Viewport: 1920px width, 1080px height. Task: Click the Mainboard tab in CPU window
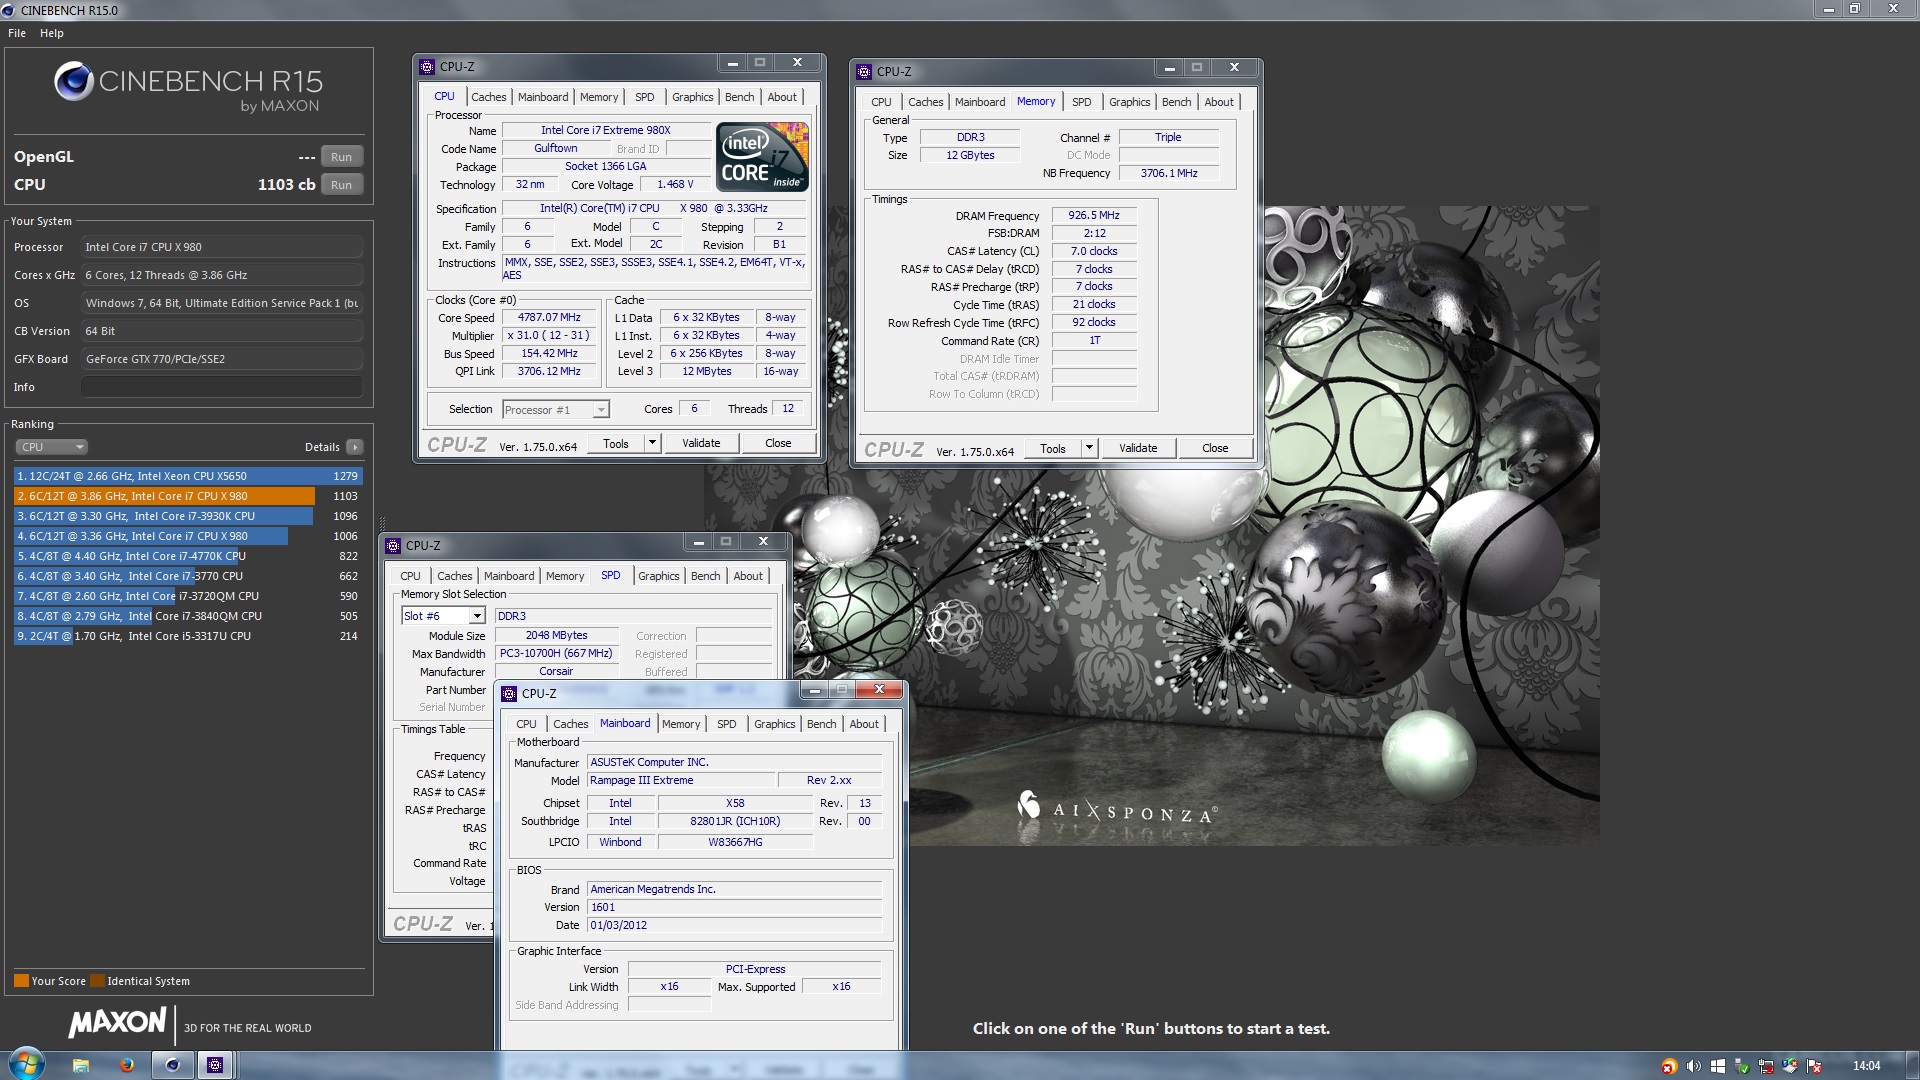543,97
